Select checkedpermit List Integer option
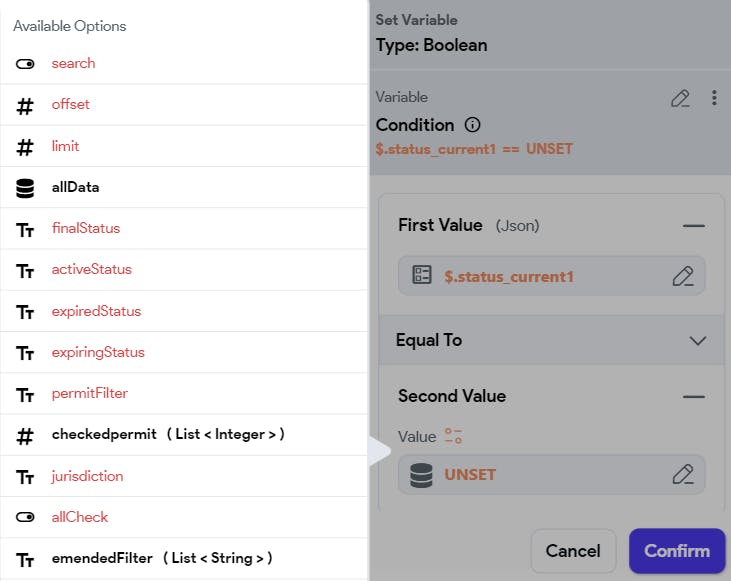The image size is (731, 581). tap(168, 435)
